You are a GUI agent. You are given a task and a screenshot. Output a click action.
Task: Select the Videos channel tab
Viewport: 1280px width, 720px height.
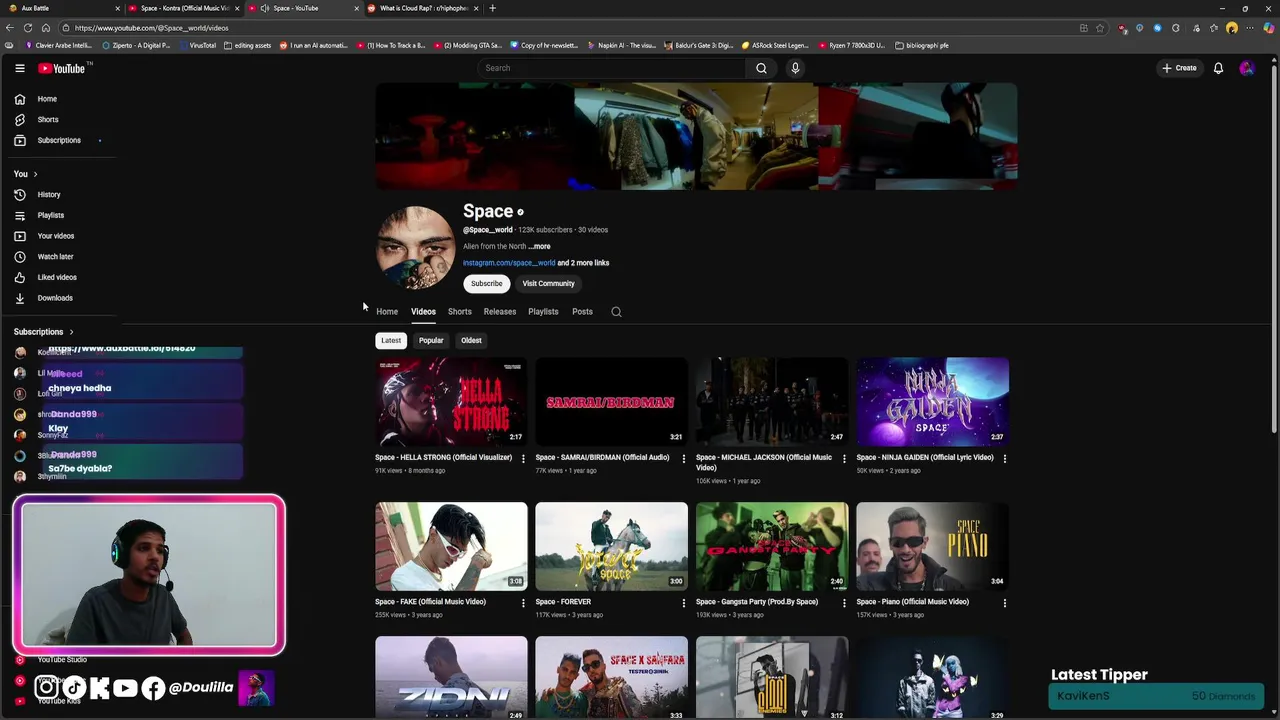pos(423,312)
